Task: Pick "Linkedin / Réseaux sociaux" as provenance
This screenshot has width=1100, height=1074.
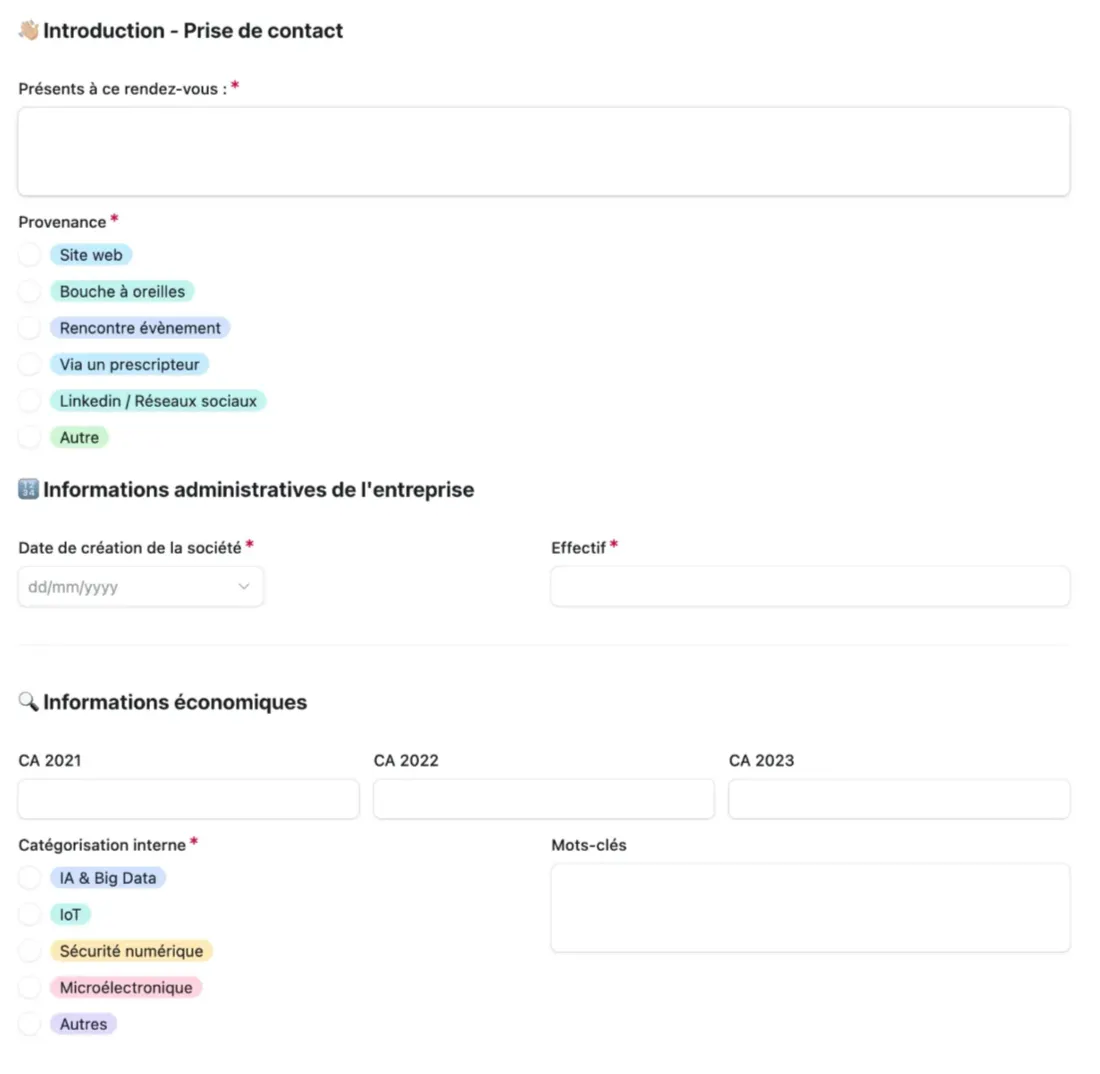Action: coord(29,400)
